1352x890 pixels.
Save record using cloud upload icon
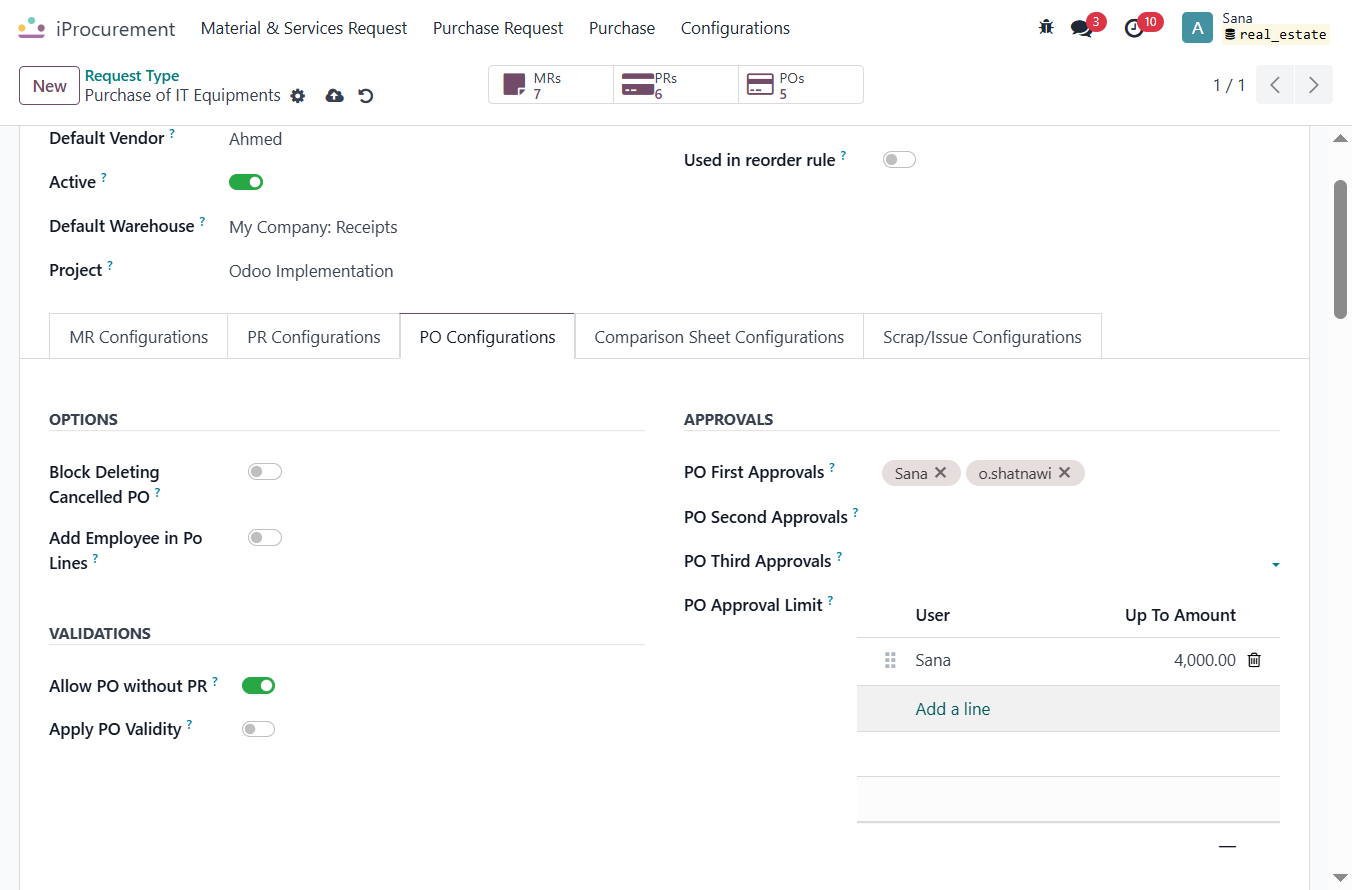point(335,96)
